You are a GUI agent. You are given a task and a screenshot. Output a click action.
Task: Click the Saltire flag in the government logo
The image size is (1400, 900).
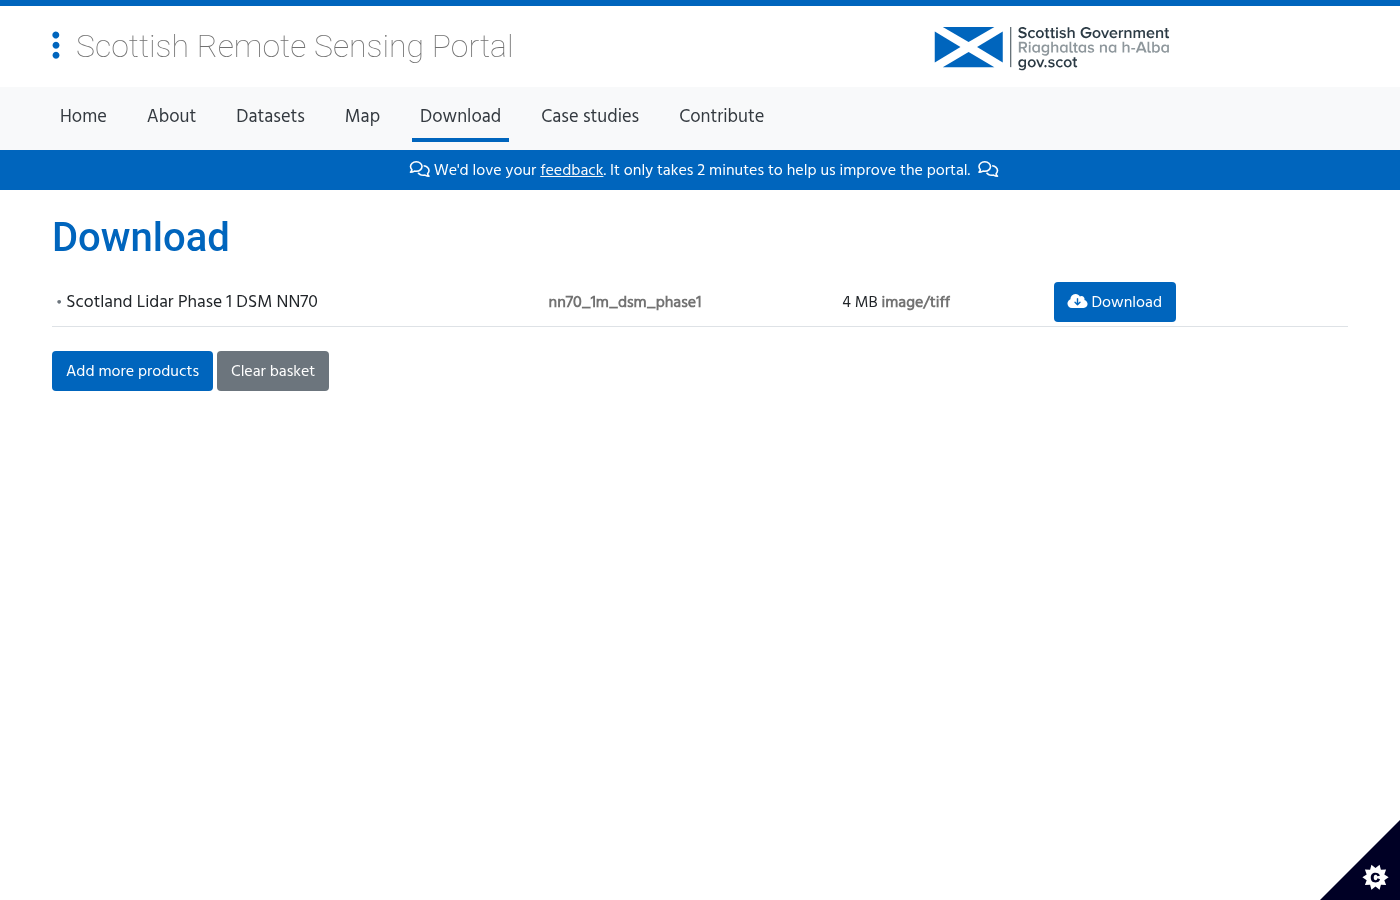click(x=966, y=47)
